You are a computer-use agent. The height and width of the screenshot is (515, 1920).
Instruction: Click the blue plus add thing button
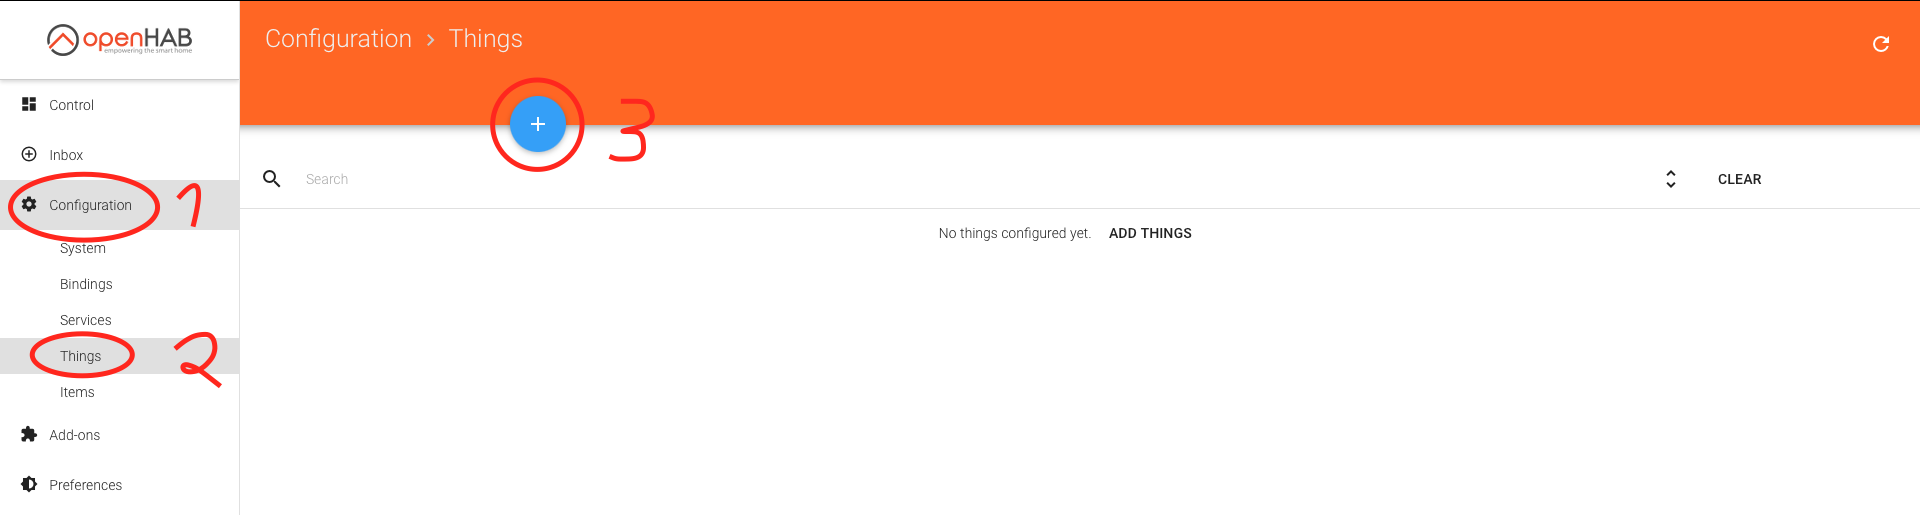(x=538, y=124)
